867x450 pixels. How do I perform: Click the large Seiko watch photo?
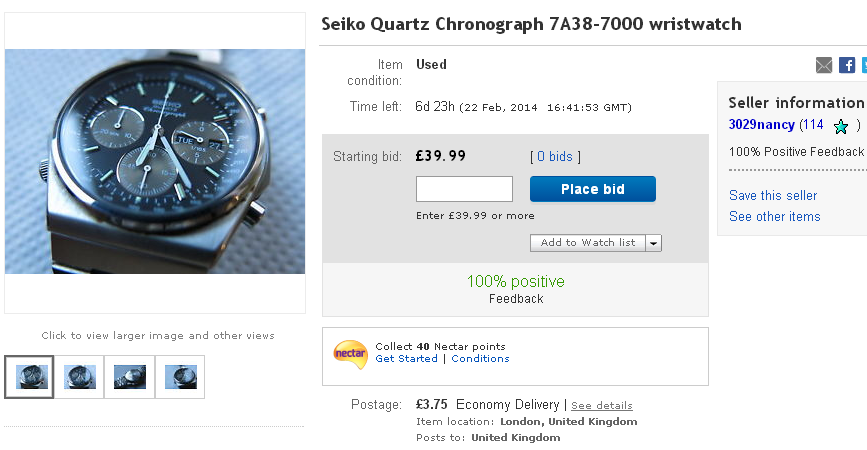coord(155,161)
